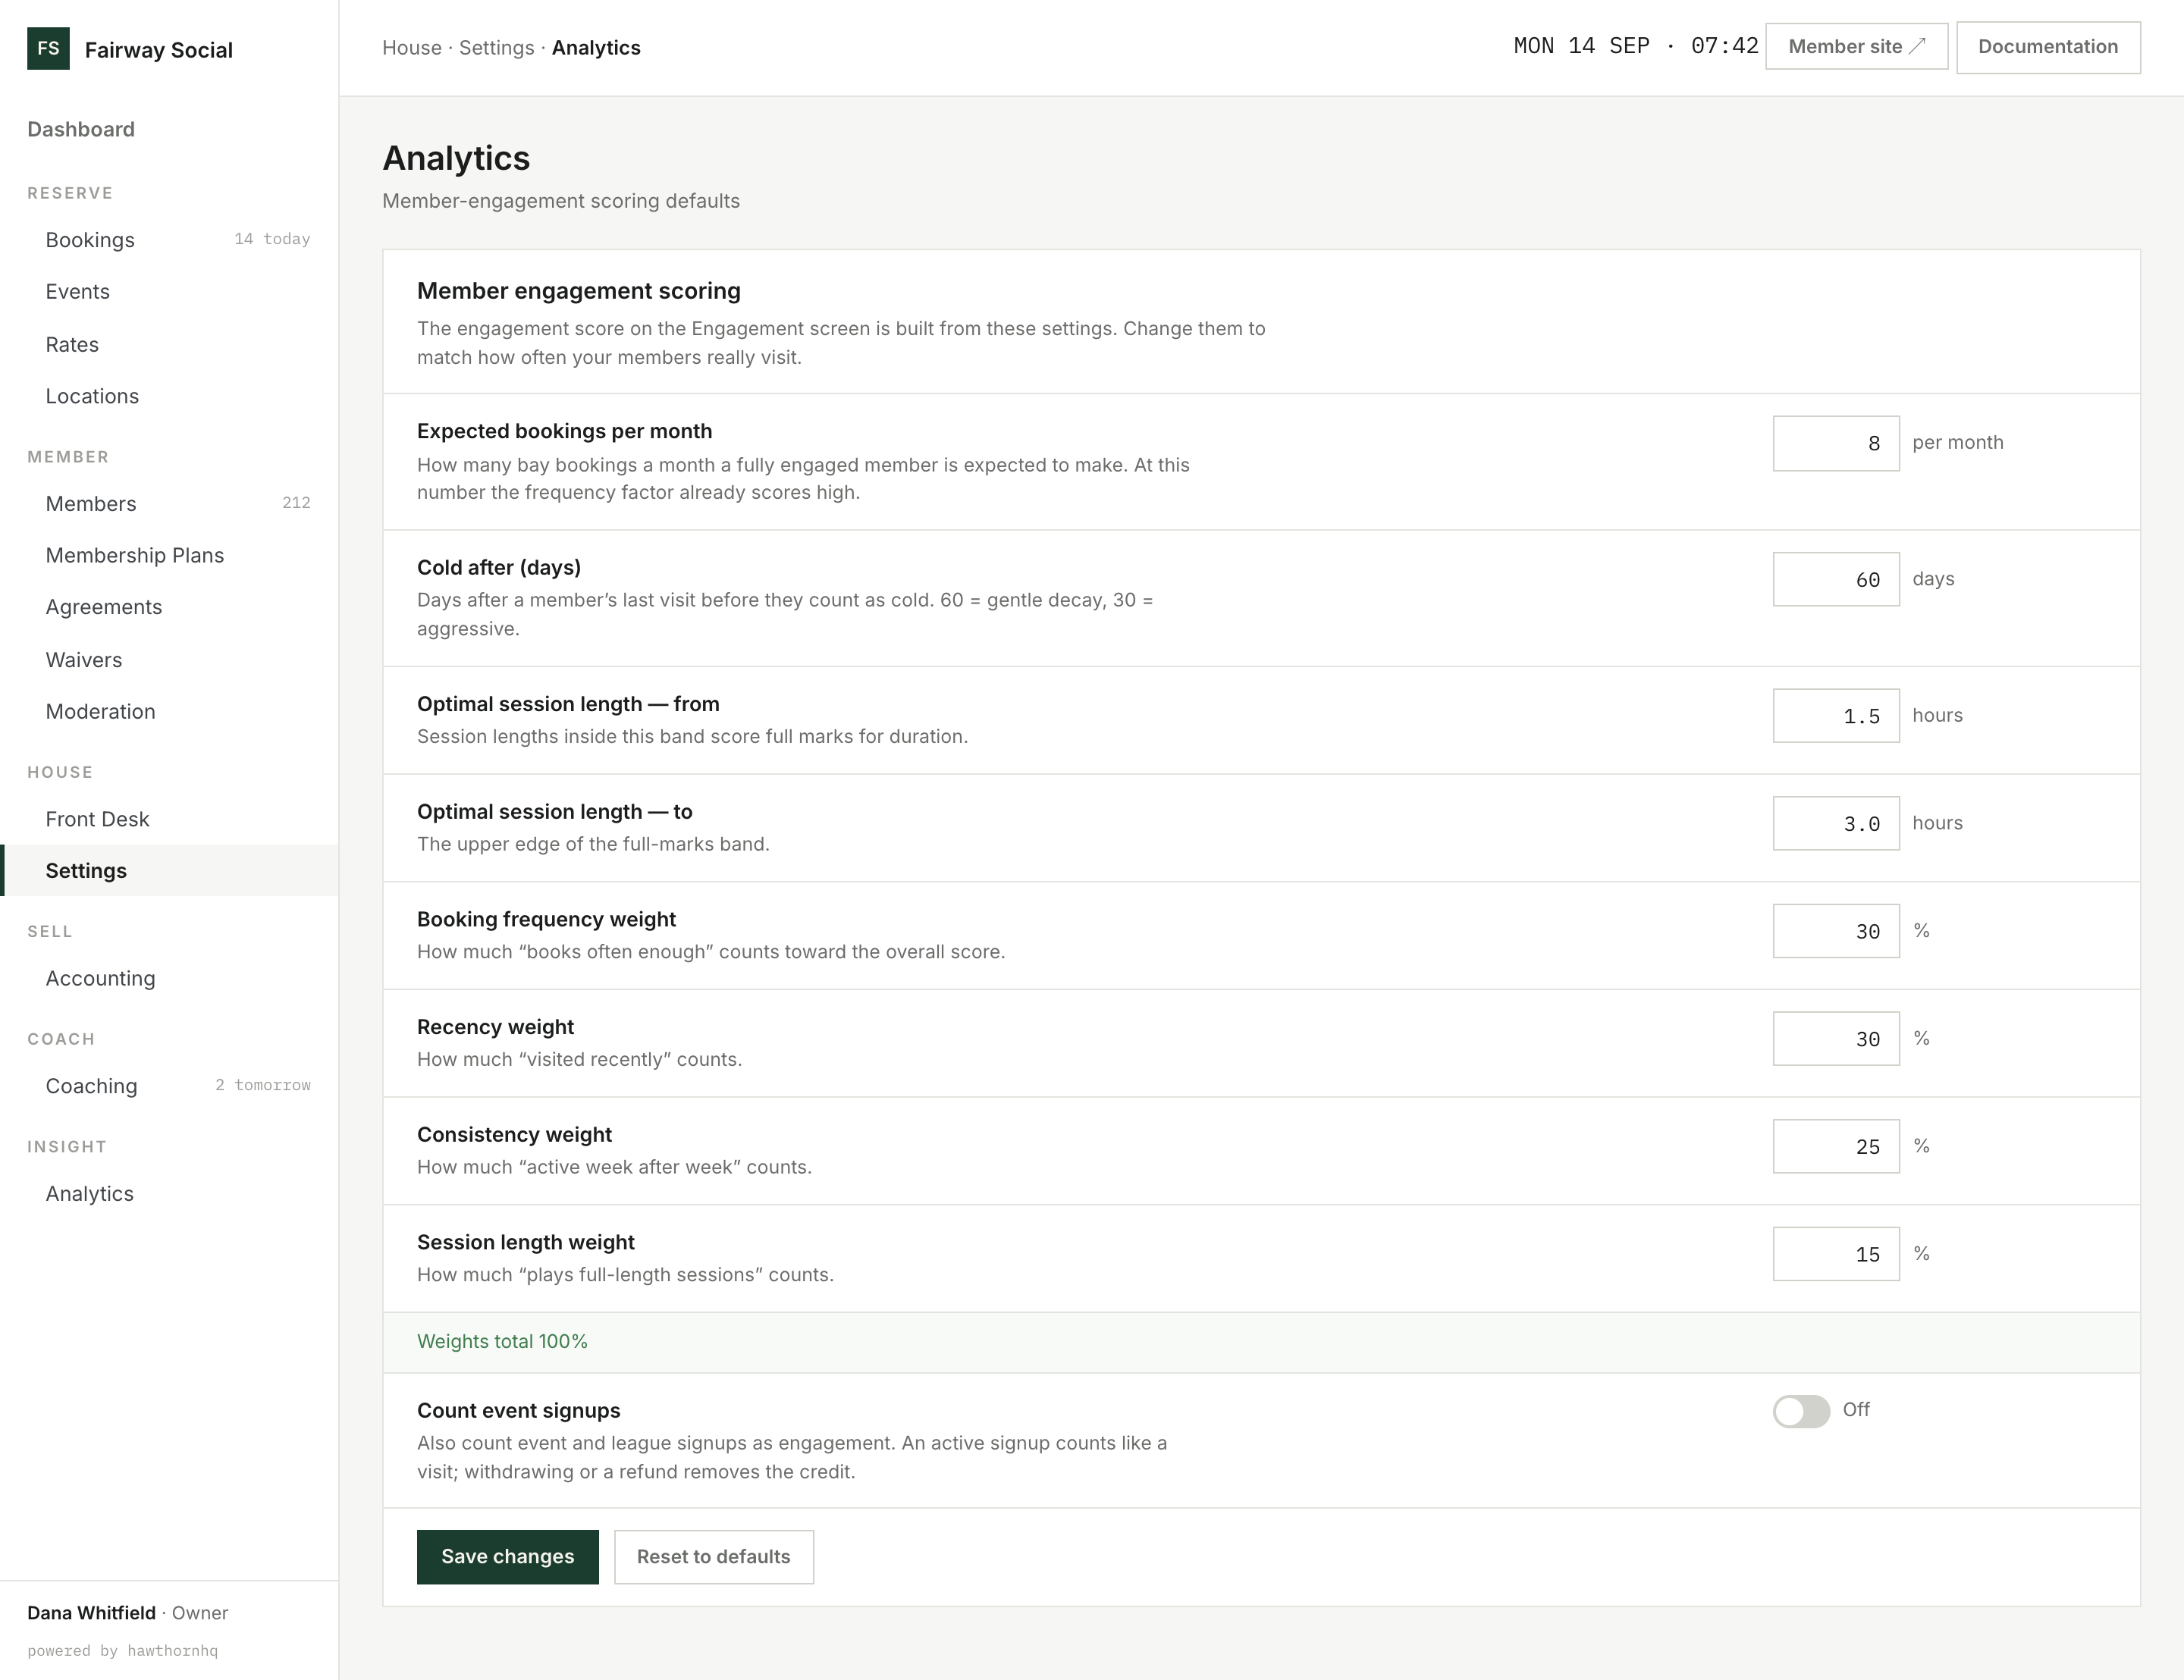Edit Consistency weight percentage field
The width and height of the screenshot is (2184, 1680).
[1836, 1146]
